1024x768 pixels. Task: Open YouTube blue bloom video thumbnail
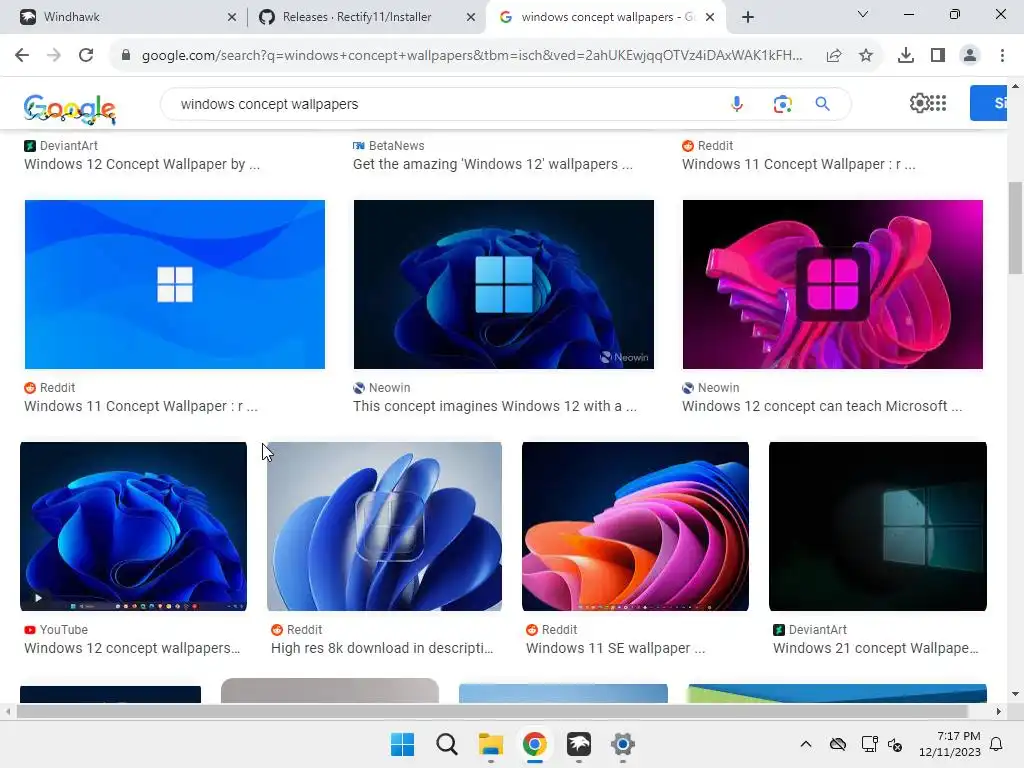133,526
